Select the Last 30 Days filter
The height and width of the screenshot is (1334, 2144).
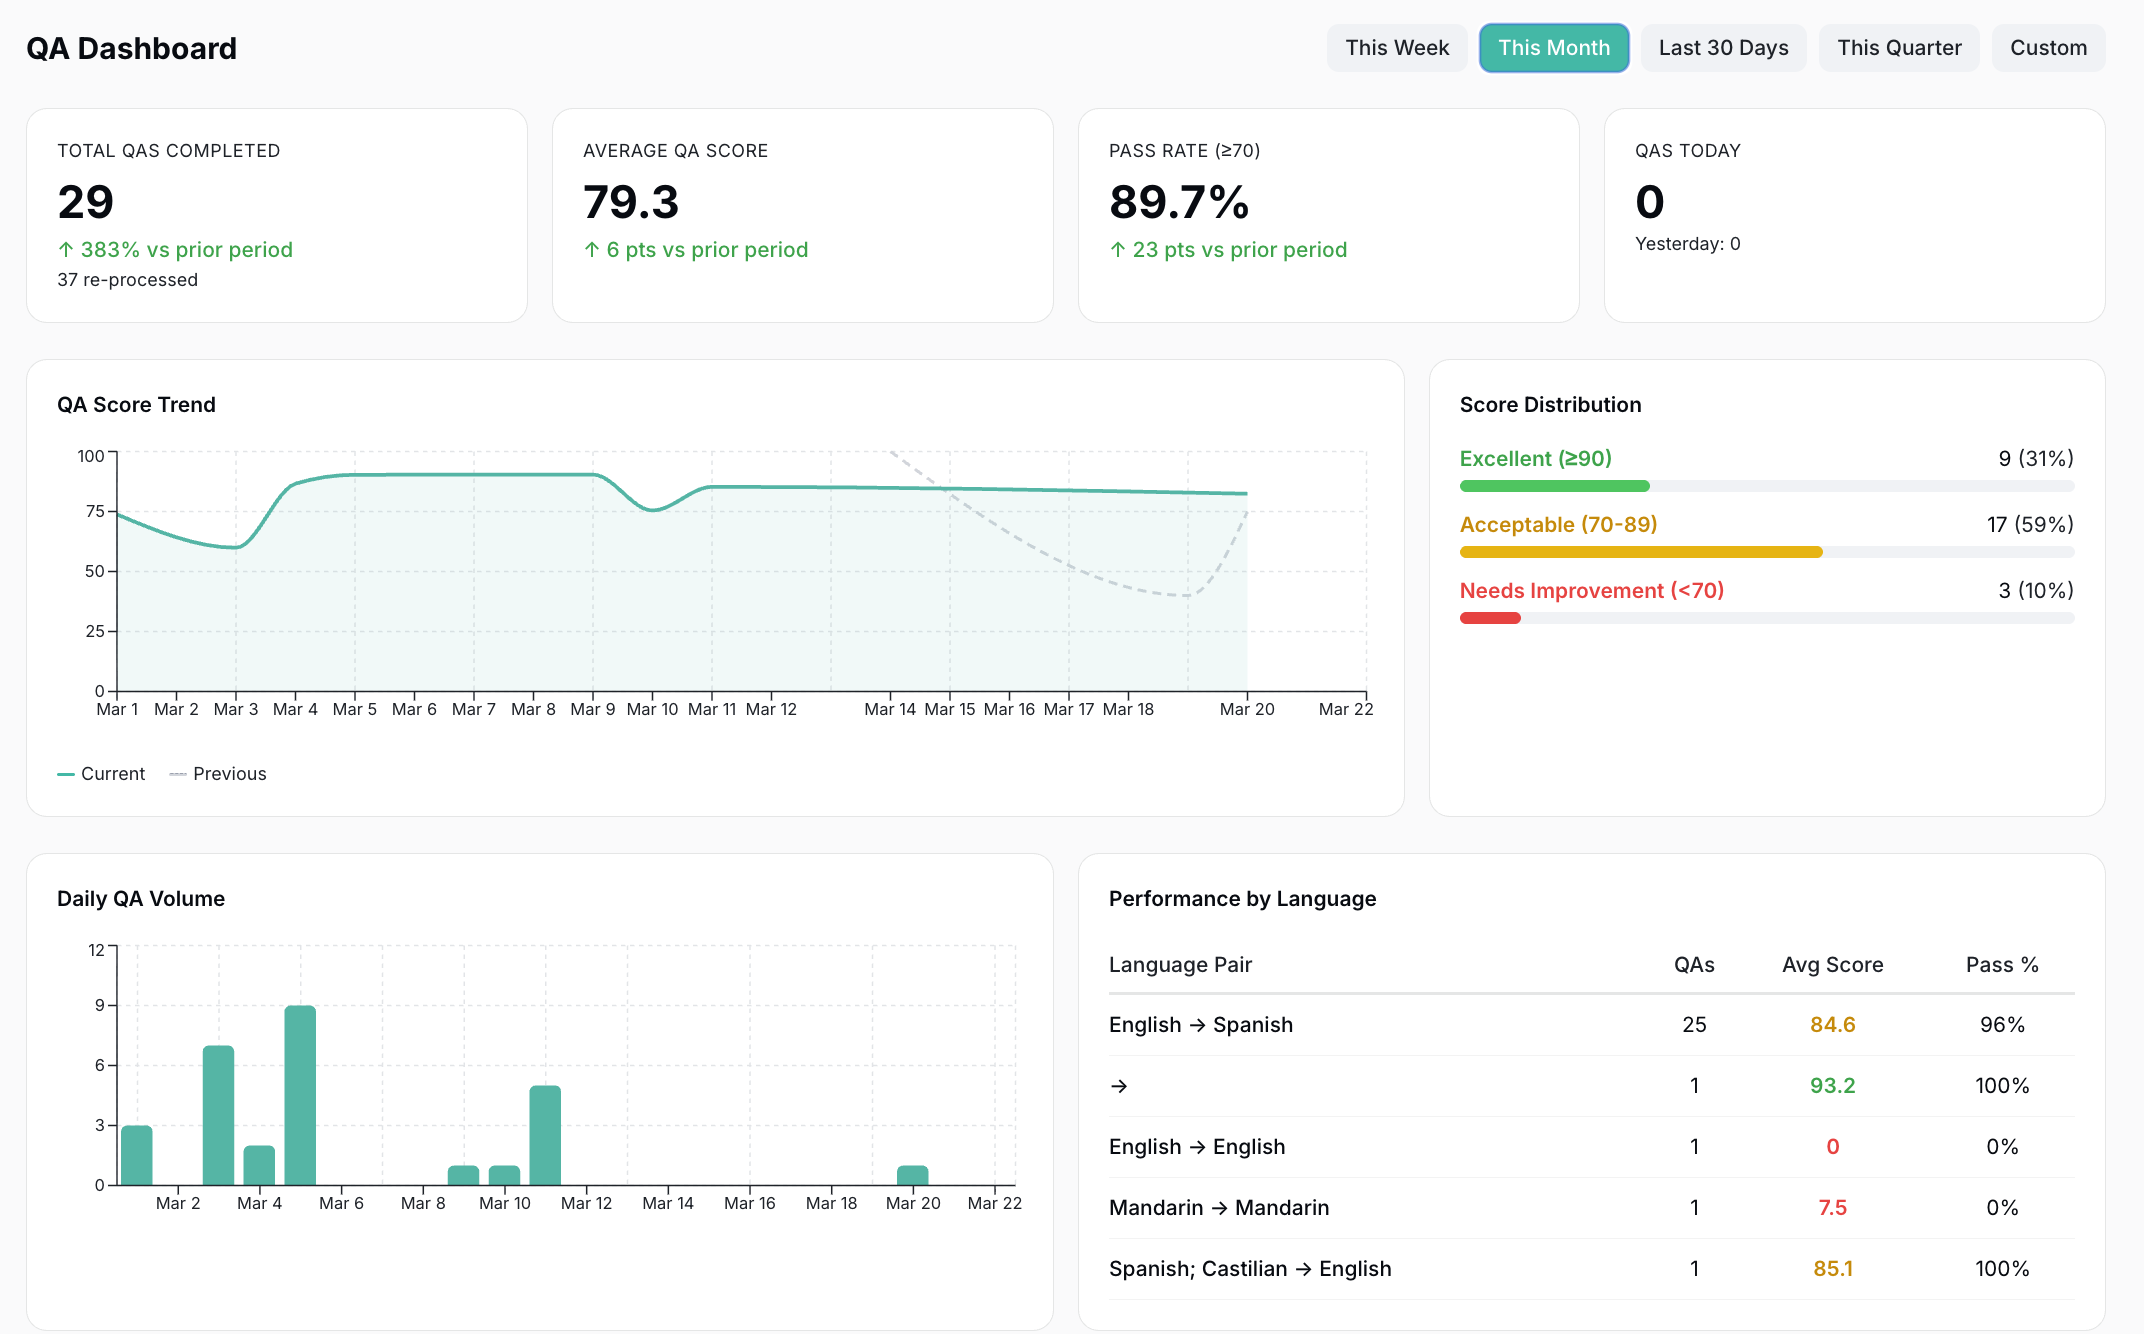pyautogui.click(x=1723, y=47)
